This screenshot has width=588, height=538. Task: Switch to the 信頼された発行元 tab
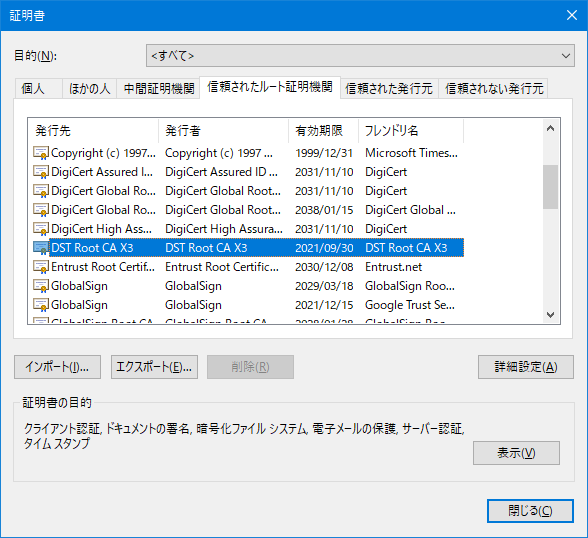click(x=389, y=88)
